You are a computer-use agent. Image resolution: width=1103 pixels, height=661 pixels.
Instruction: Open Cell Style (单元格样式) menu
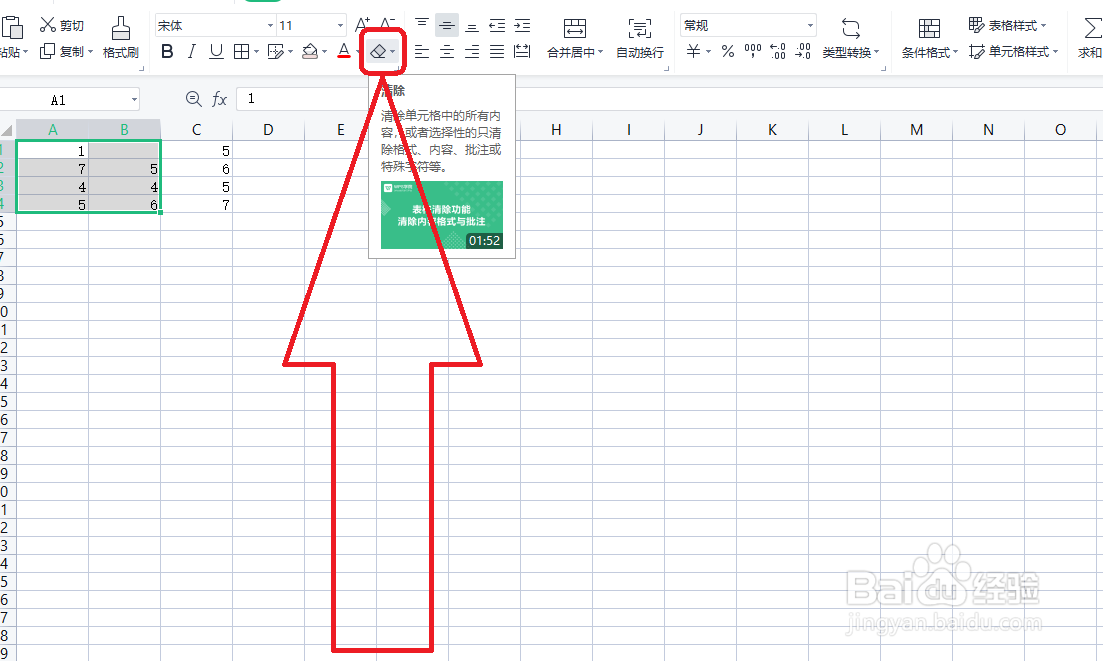[x=1014, y=51]
